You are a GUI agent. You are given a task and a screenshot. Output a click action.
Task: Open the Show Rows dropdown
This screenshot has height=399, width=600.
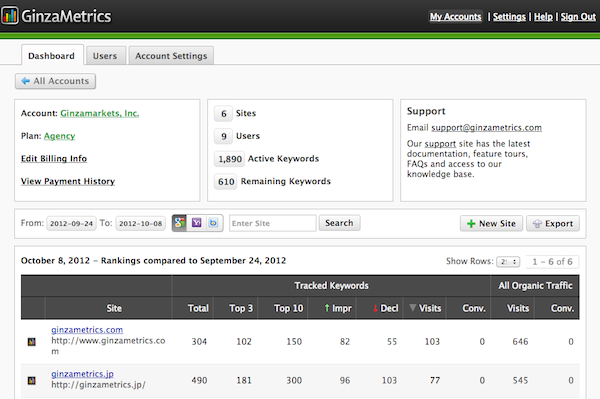[508, 262]
